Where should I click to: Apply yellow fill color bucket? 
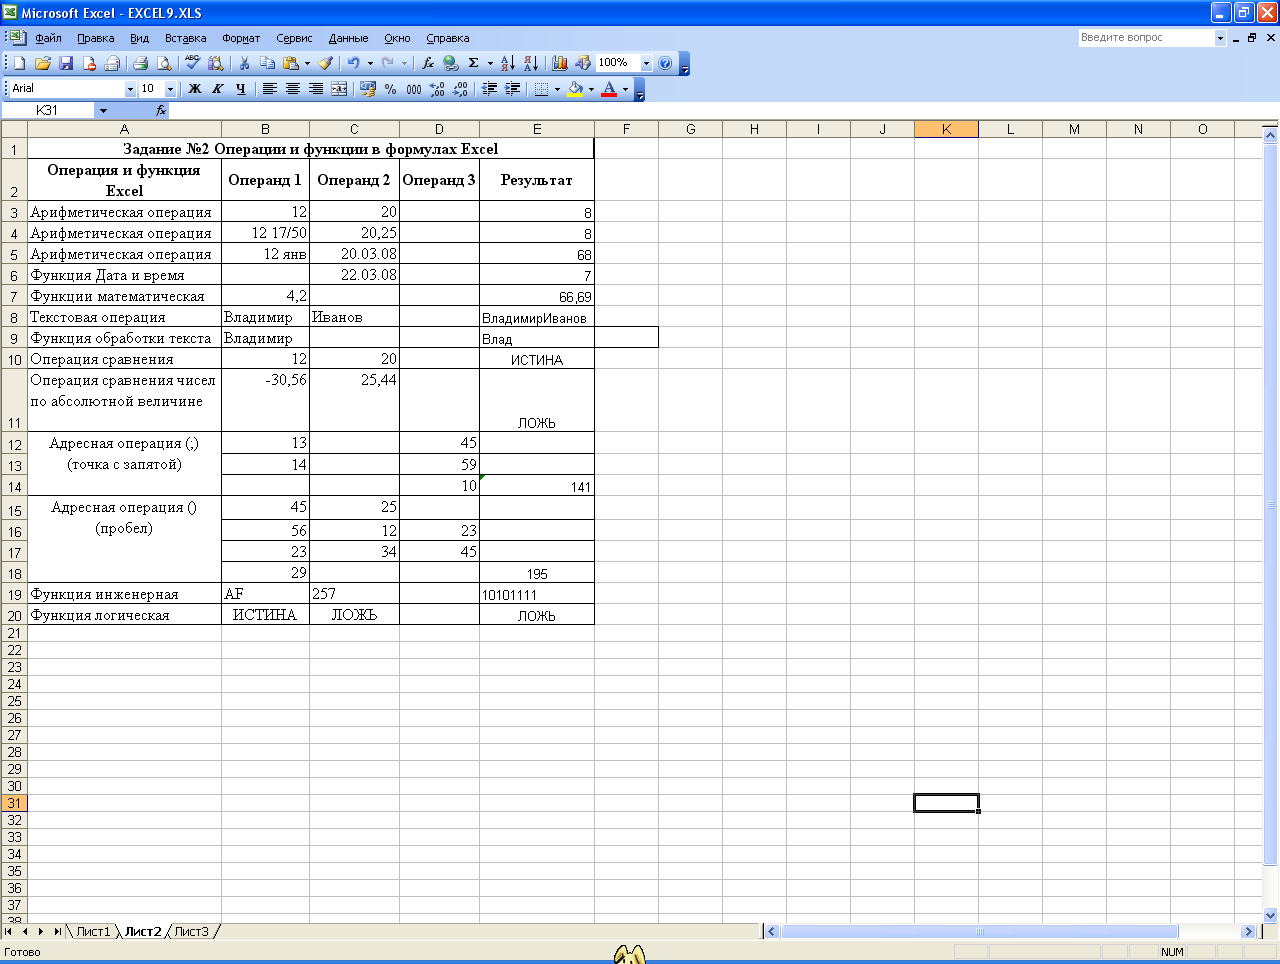click(x=575, y=89)
